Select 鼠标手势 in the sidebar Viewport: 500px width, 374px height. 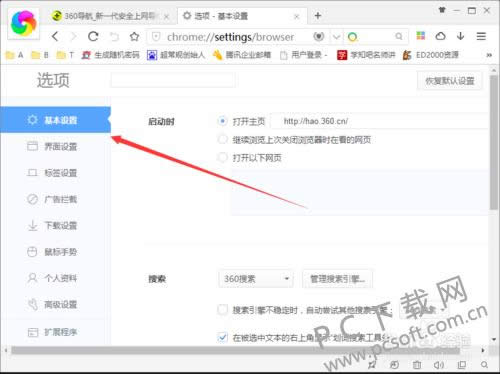point(55,252)
